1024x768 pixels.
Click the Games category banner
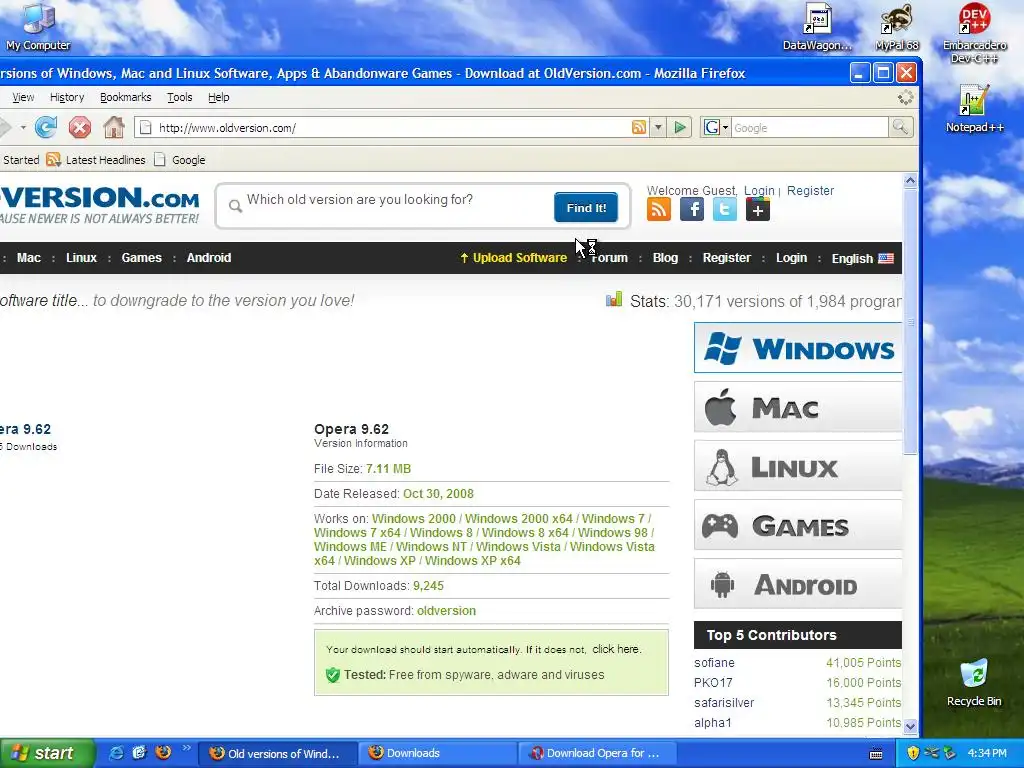point(797,525)
